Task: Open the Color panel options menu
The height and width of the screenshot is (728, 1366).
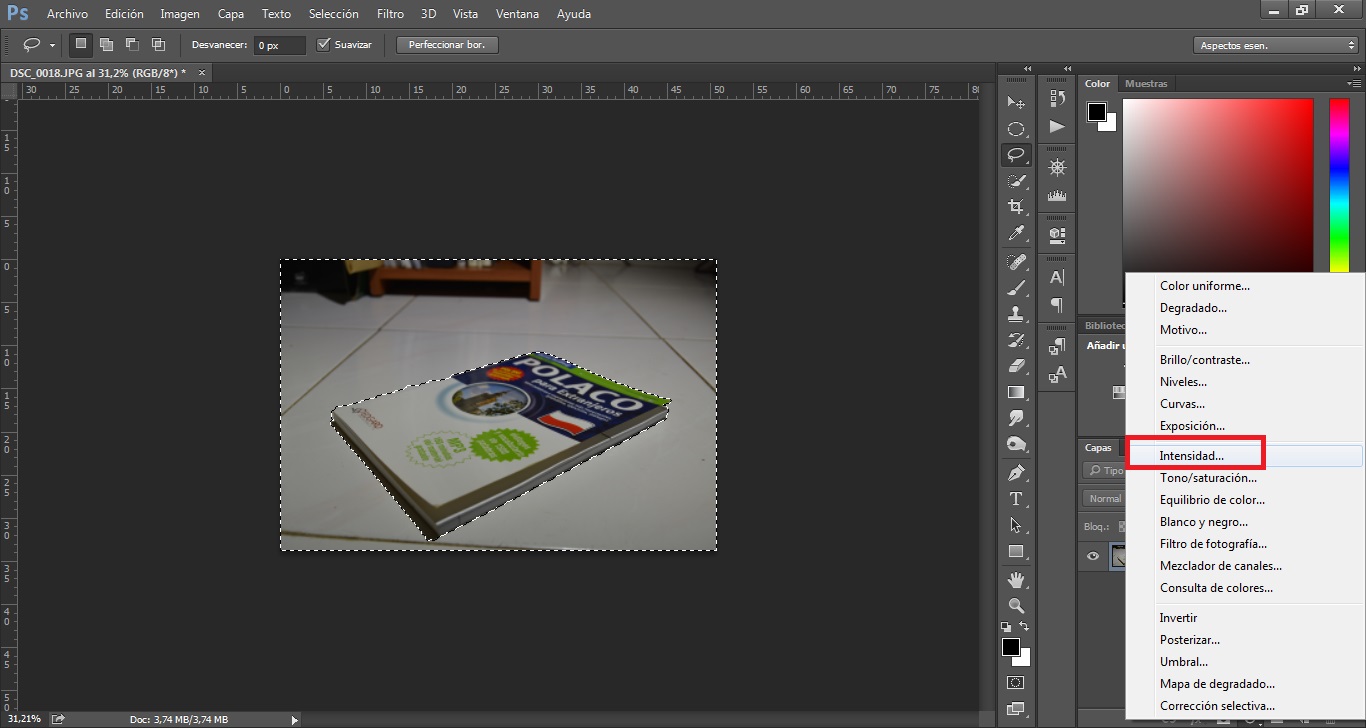Action: pos(1354,84)
